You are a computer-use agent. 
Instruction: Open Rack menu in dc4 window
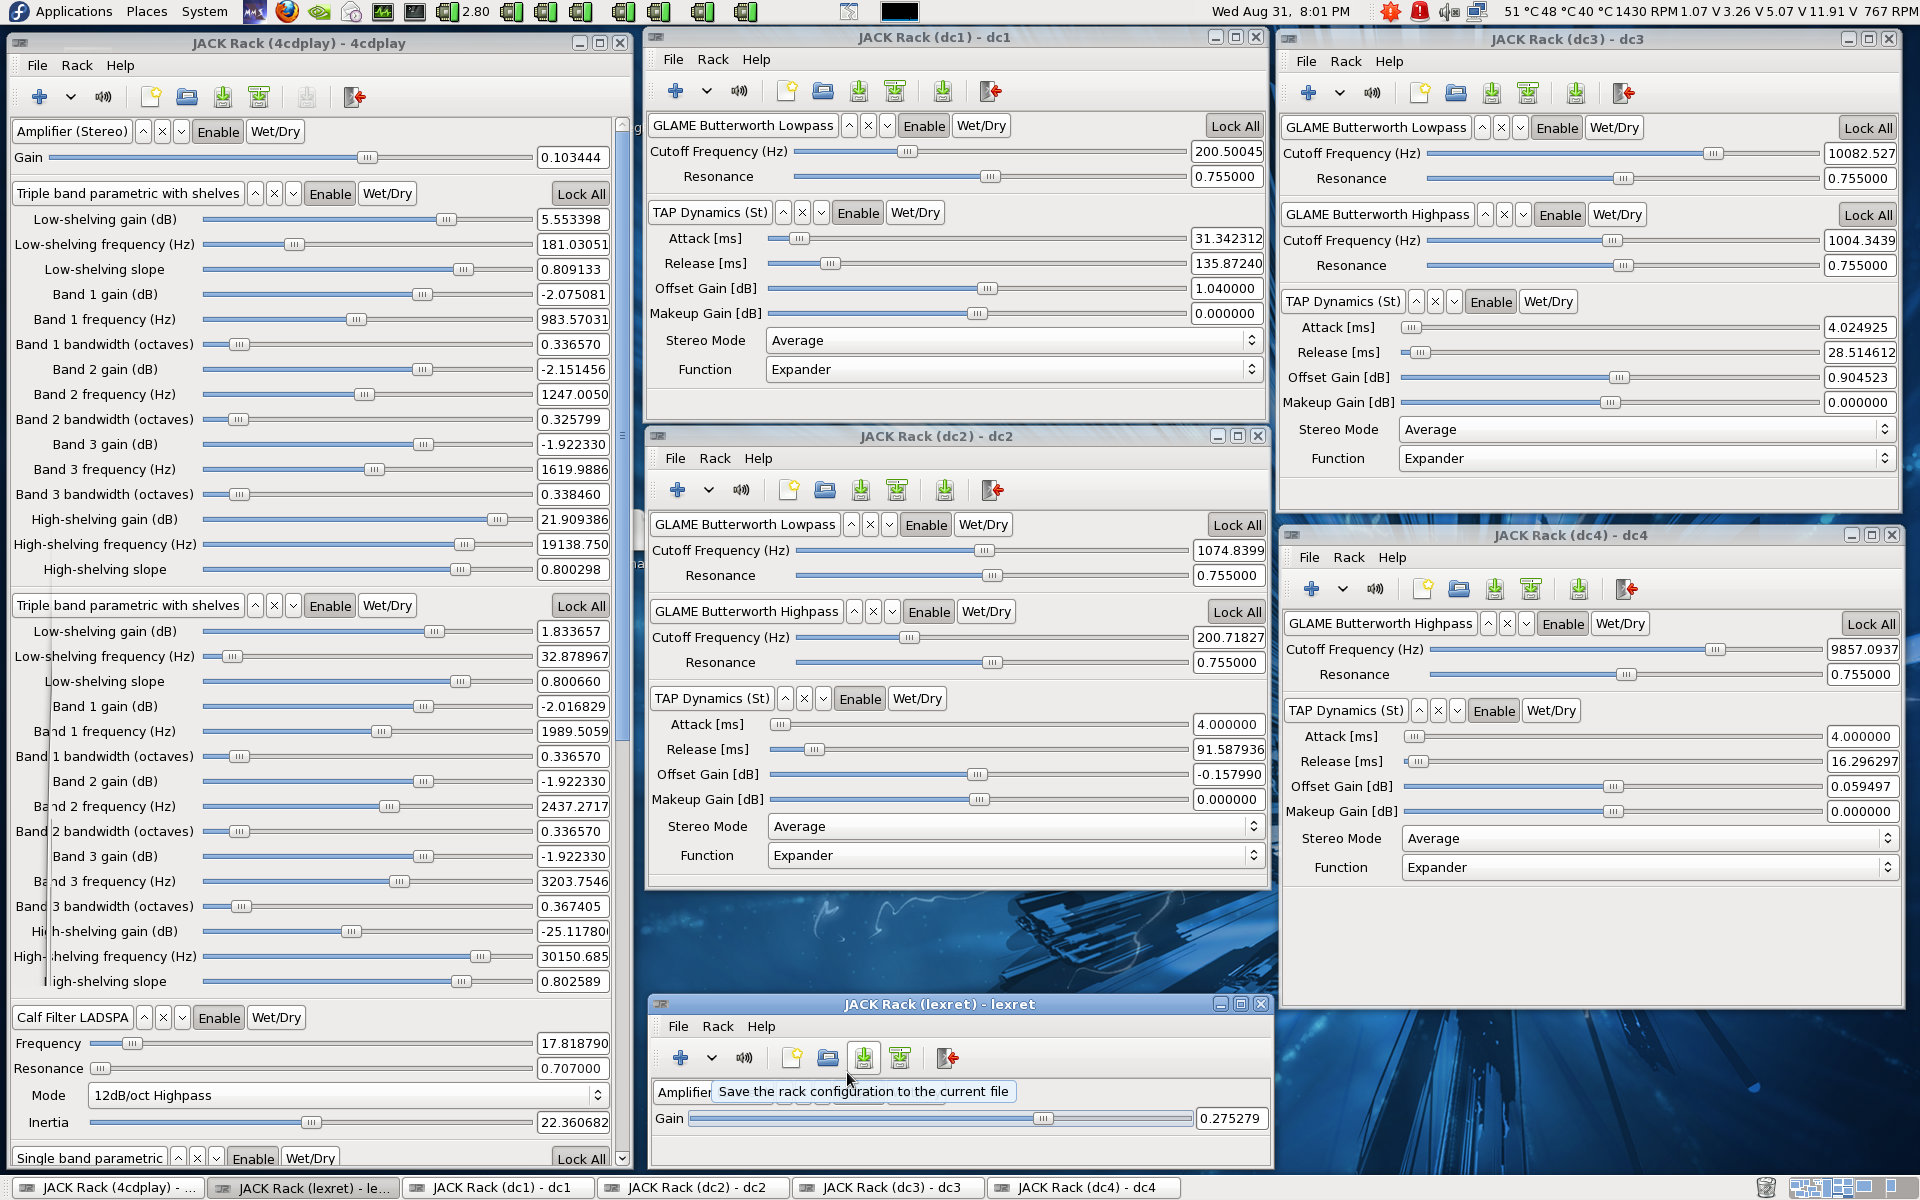[x=1349, y=557]
